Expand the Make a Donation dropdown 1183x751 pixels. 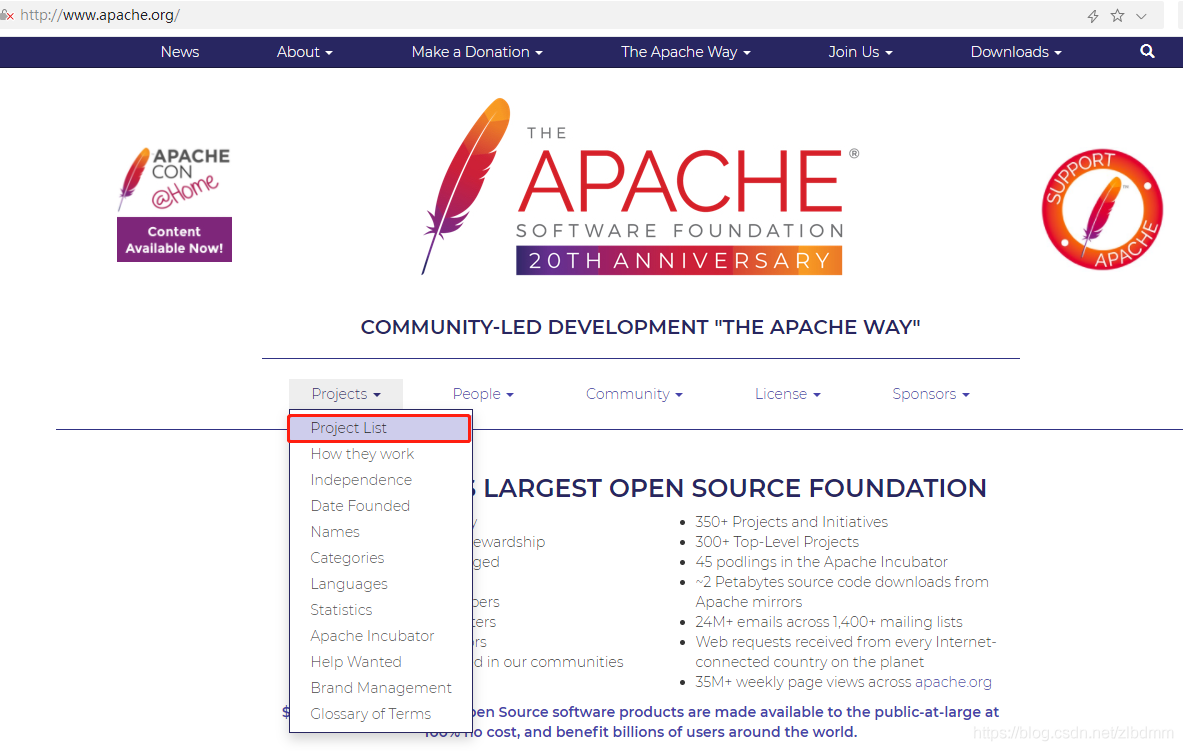pos(477,52)
